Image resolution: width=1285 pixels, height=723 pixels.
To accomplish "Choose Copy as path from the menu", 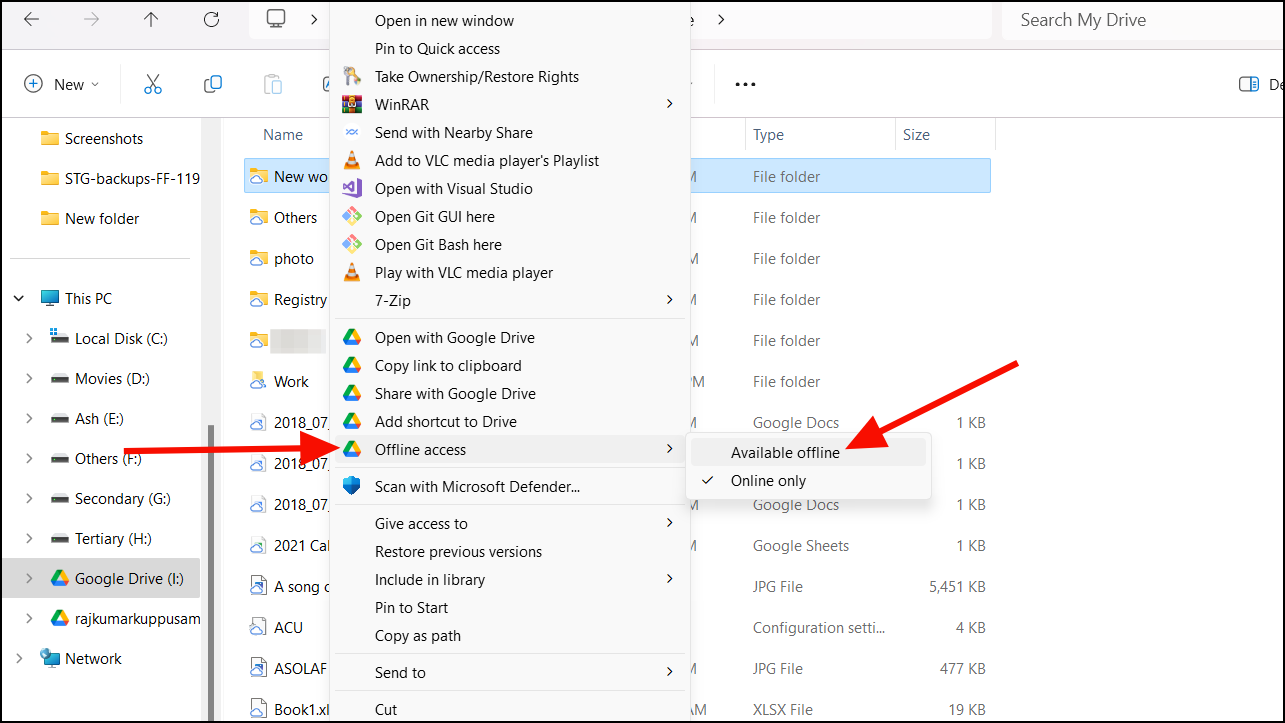I will [x=418, y=635].
